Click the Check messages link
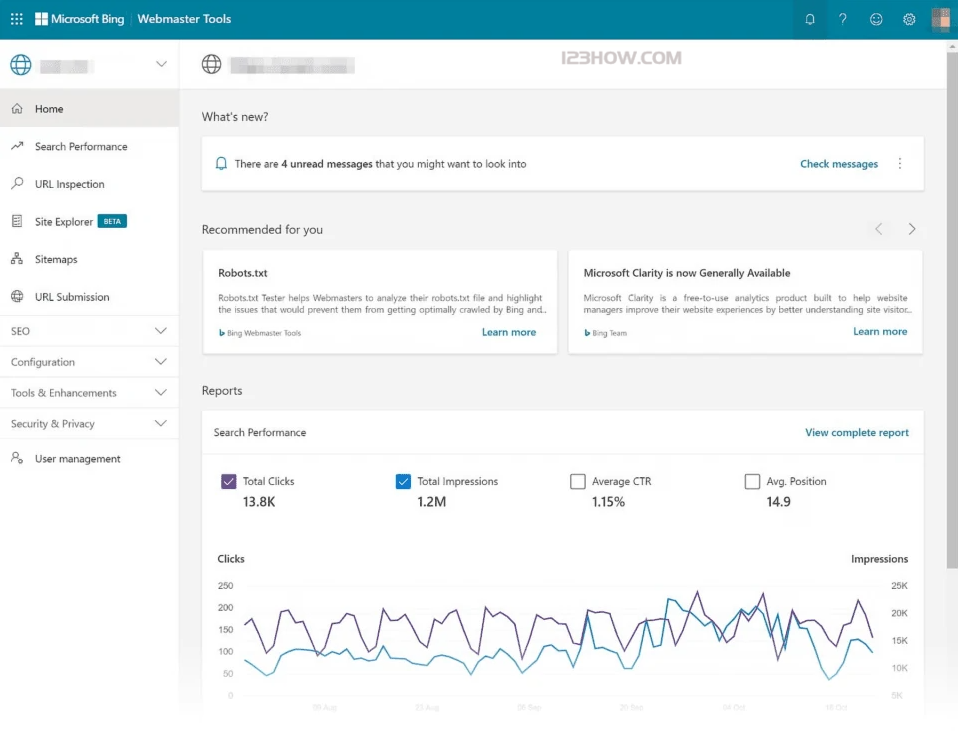958x736 pixels. [838, 164]
